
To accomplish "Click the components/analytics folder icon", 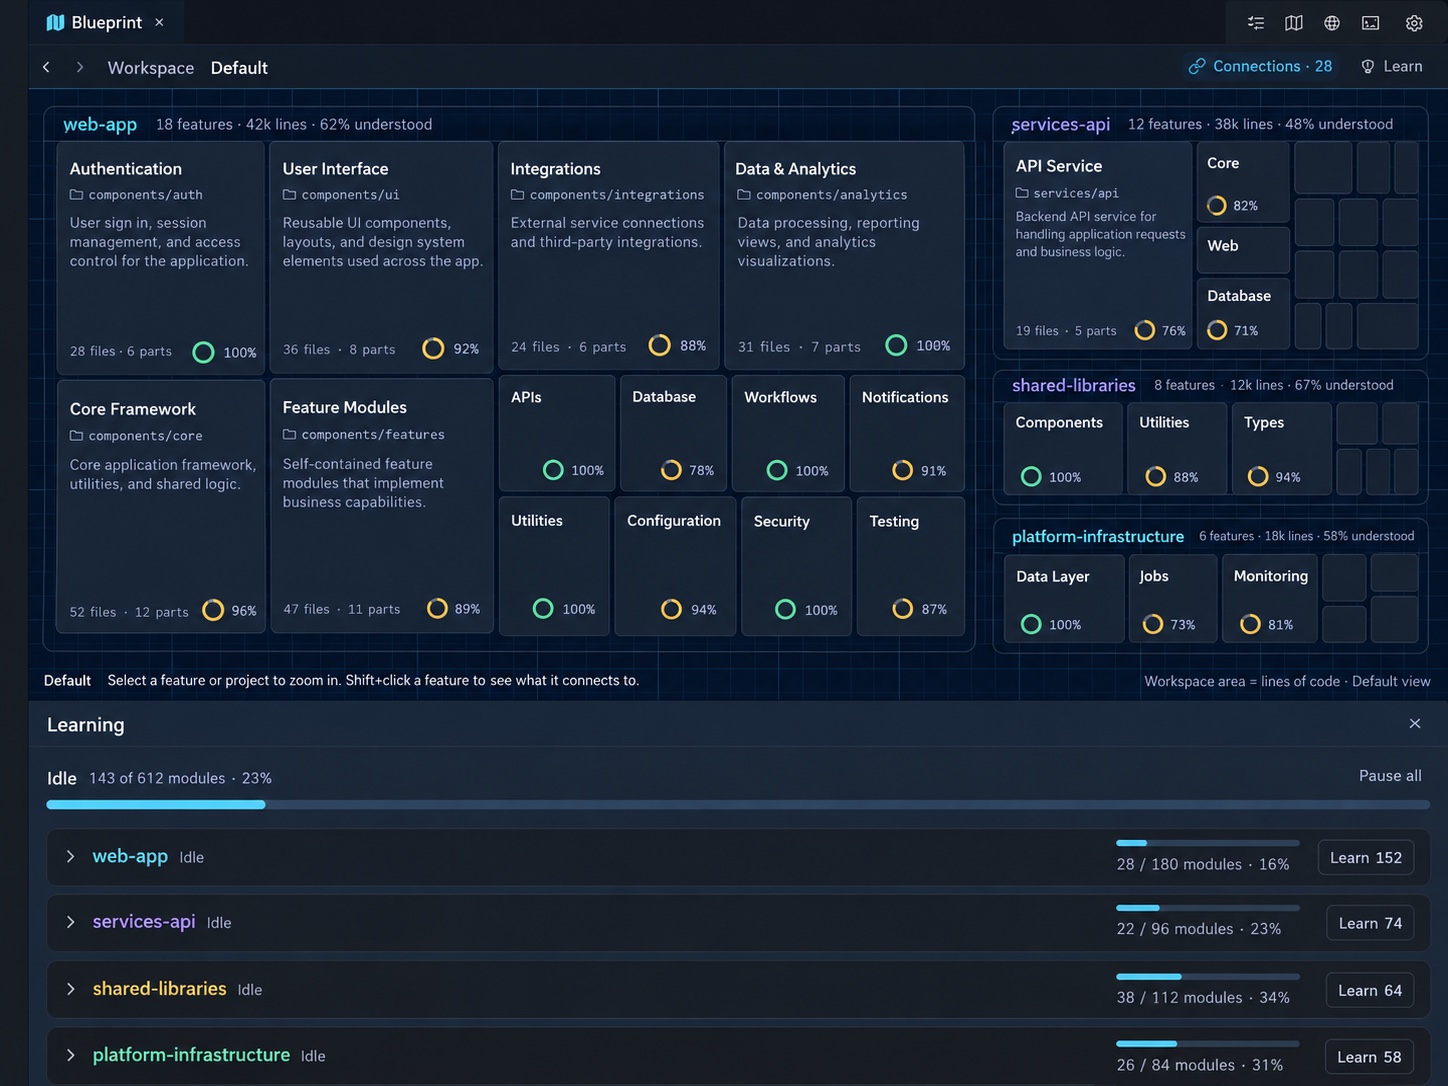I will click(x=744, y=195).
